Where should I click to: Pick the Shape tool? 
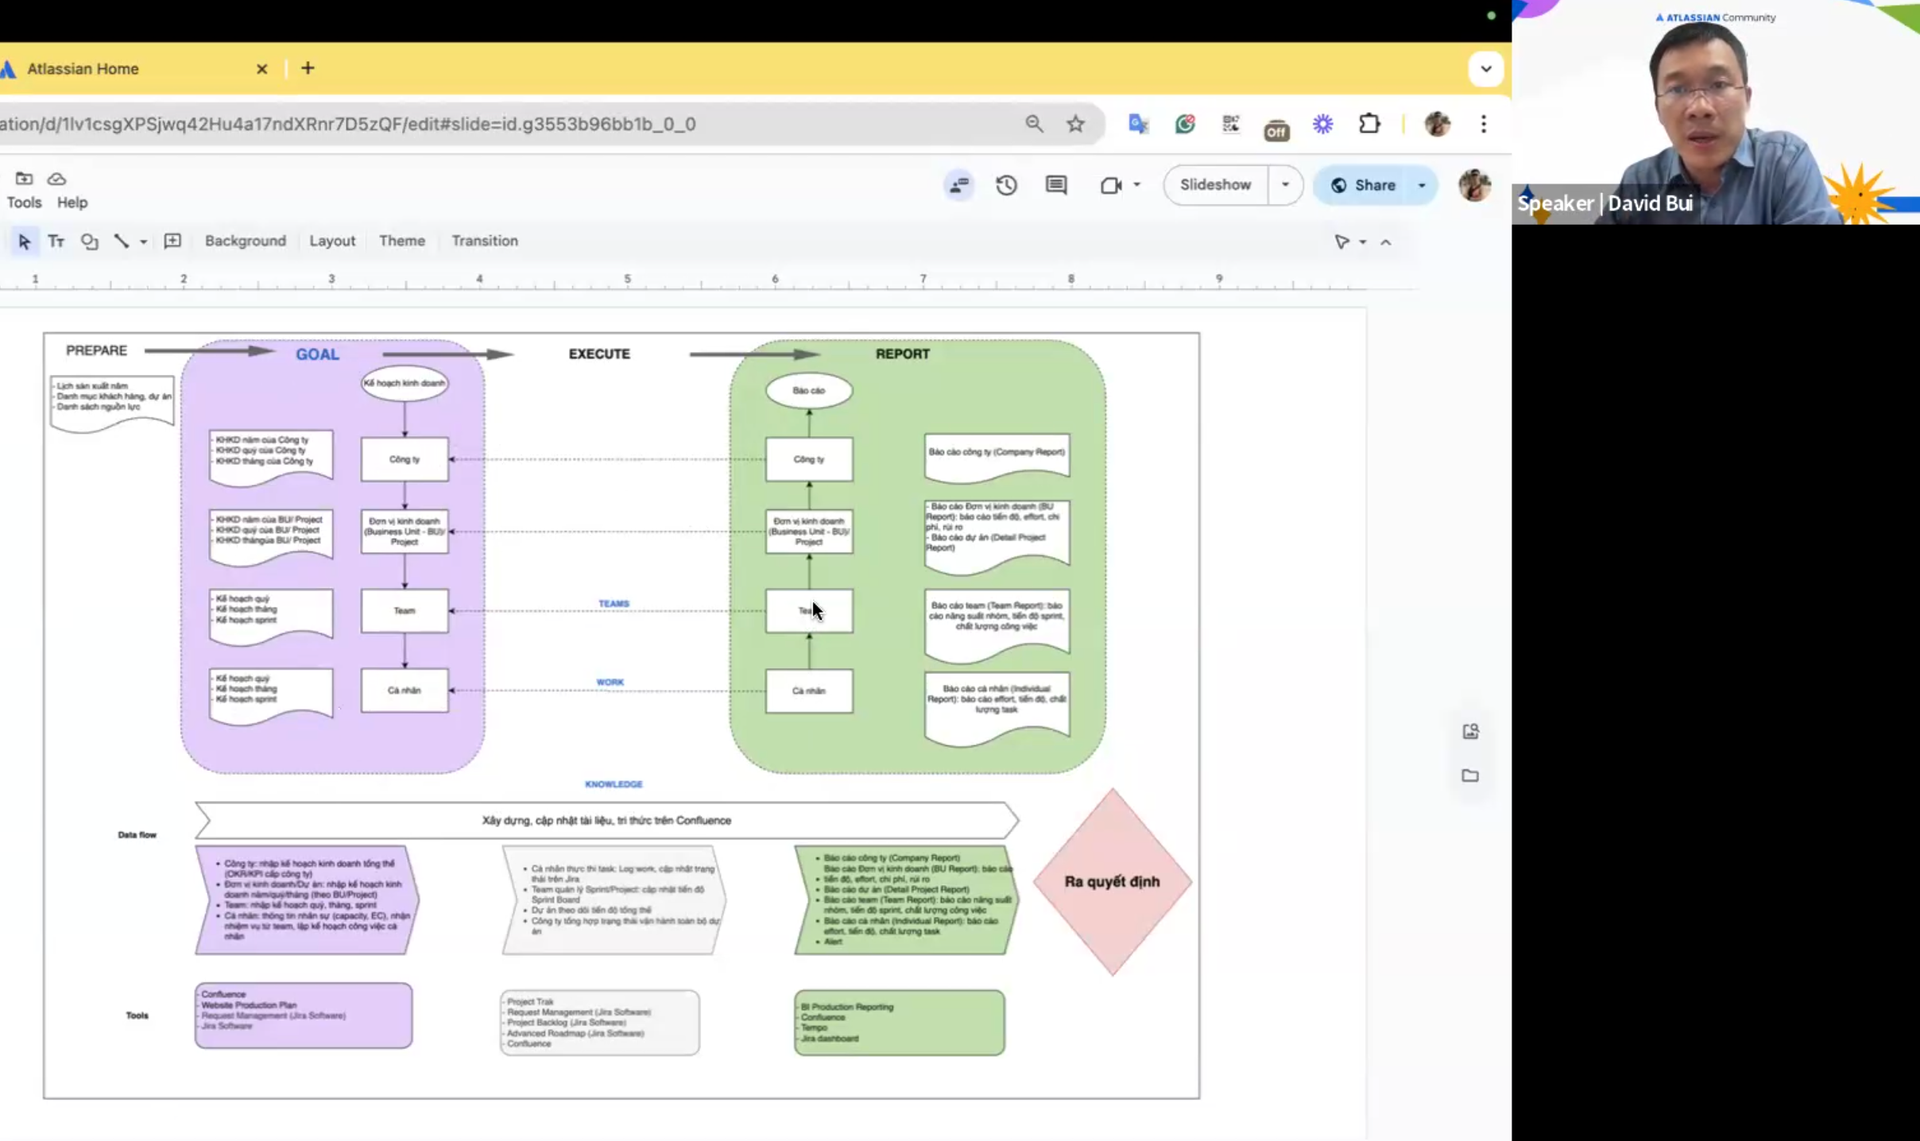(89, 241)
